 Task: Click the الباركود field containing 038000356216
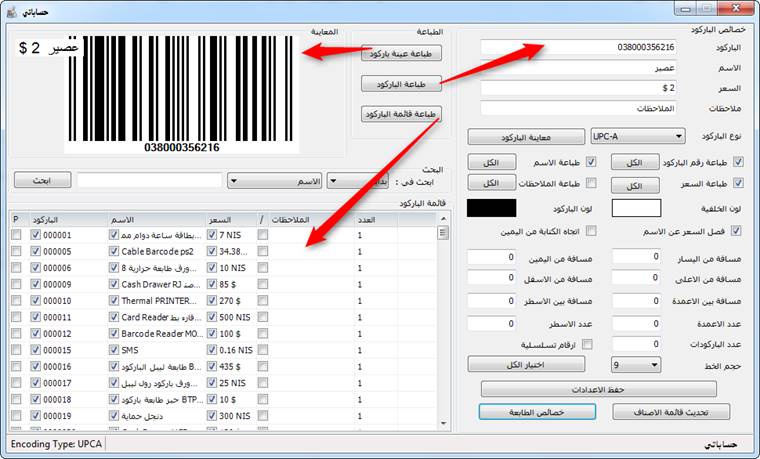click(578, 47)
